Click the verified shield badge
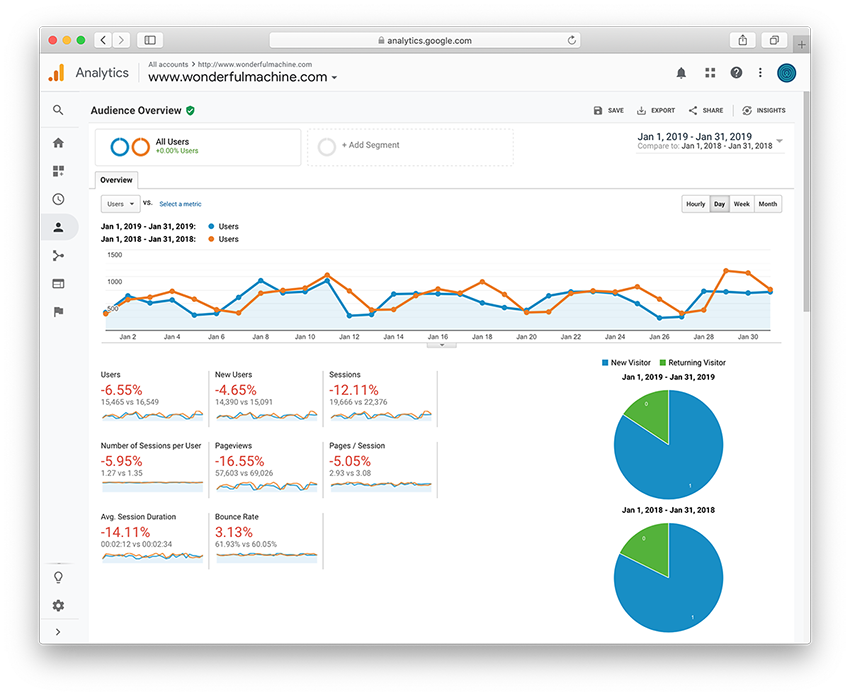Image resolution: width=850 pixels, height=696 pixels. pos(190,111)
